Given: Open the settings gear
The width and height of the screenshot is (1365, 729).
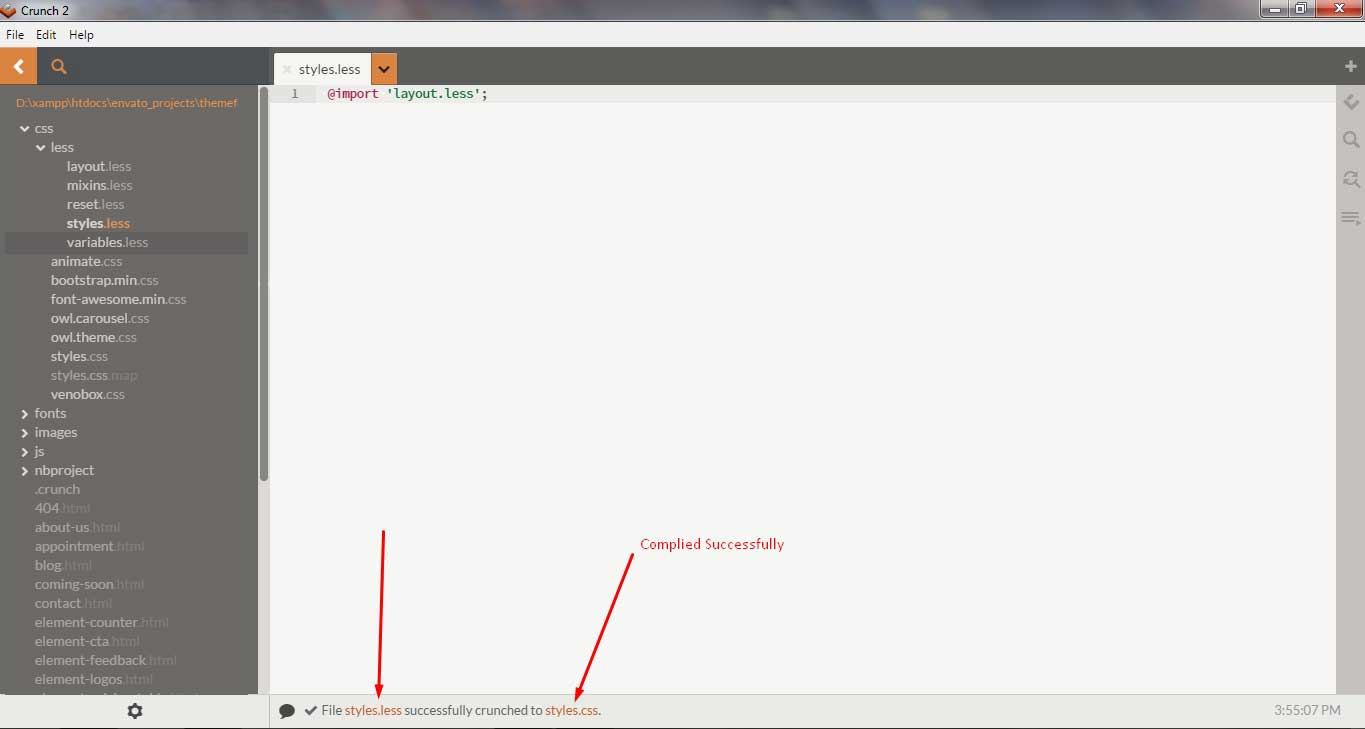Looking at the screenshot, I should click(x=135, y=711).
